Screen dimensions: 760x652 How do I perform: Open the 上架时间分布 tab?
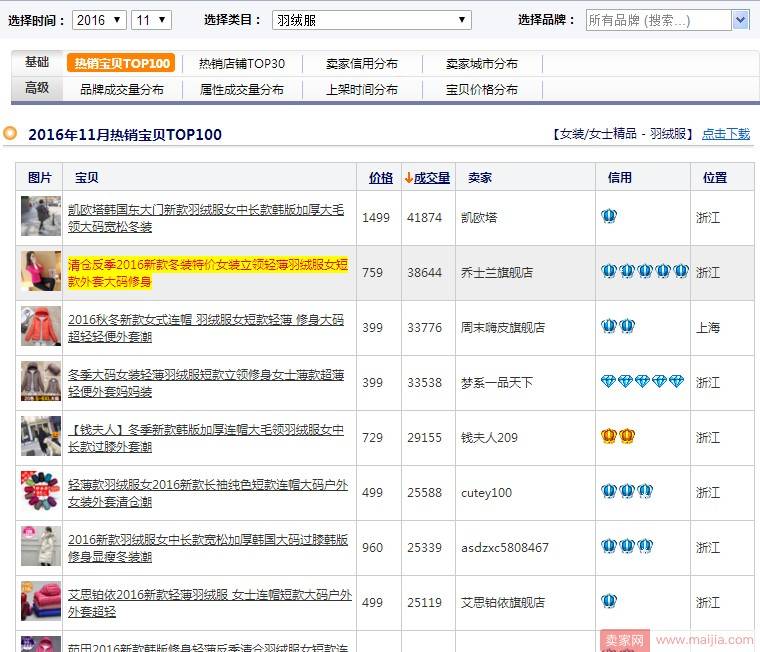(x=362, y=90)
